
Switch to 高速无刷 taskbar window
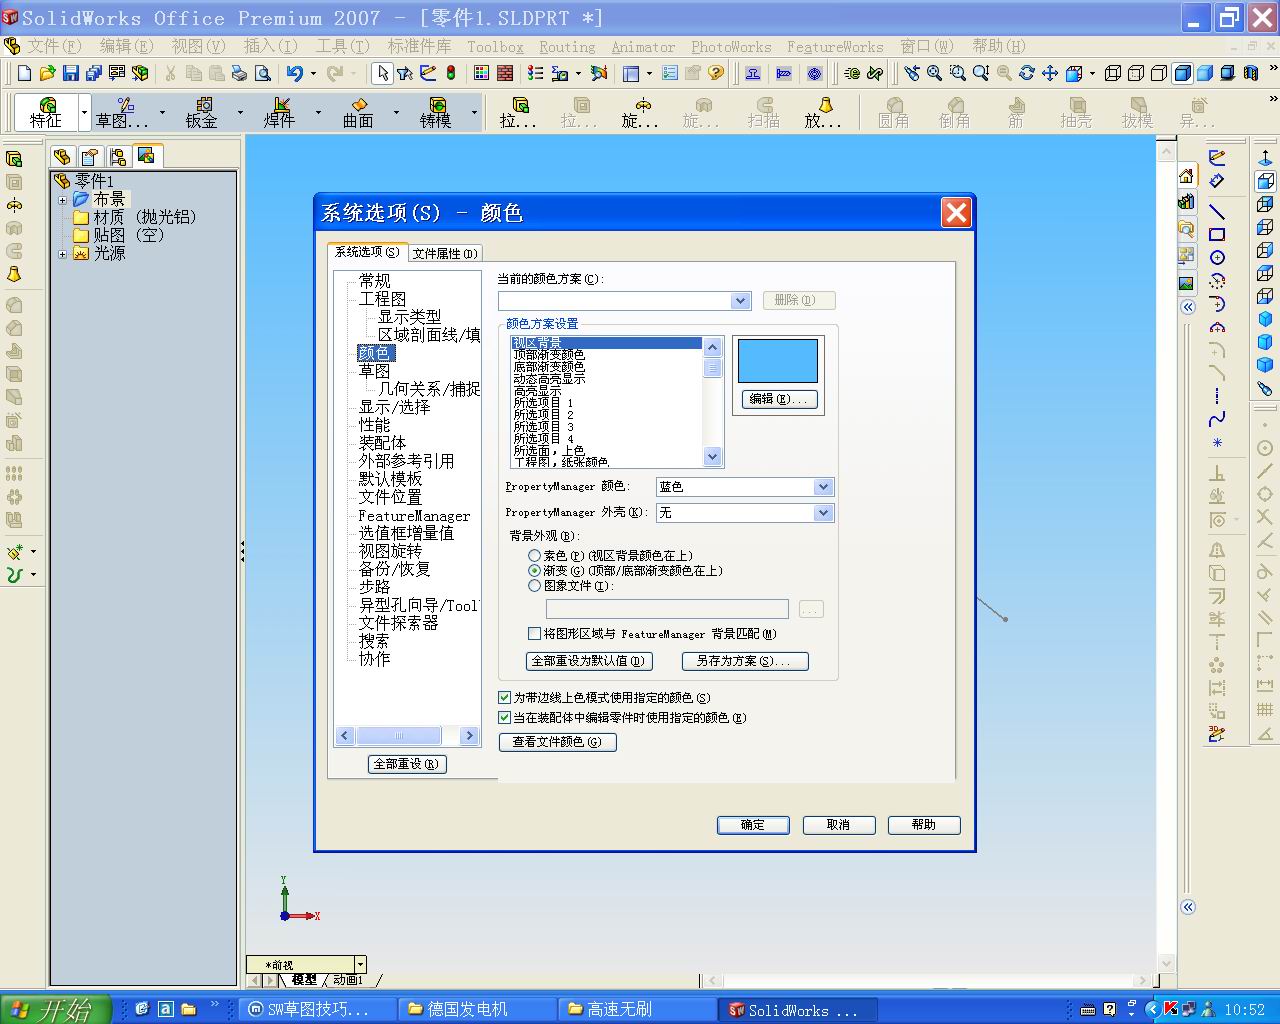pyautogui.click(x=636, y=1010)
